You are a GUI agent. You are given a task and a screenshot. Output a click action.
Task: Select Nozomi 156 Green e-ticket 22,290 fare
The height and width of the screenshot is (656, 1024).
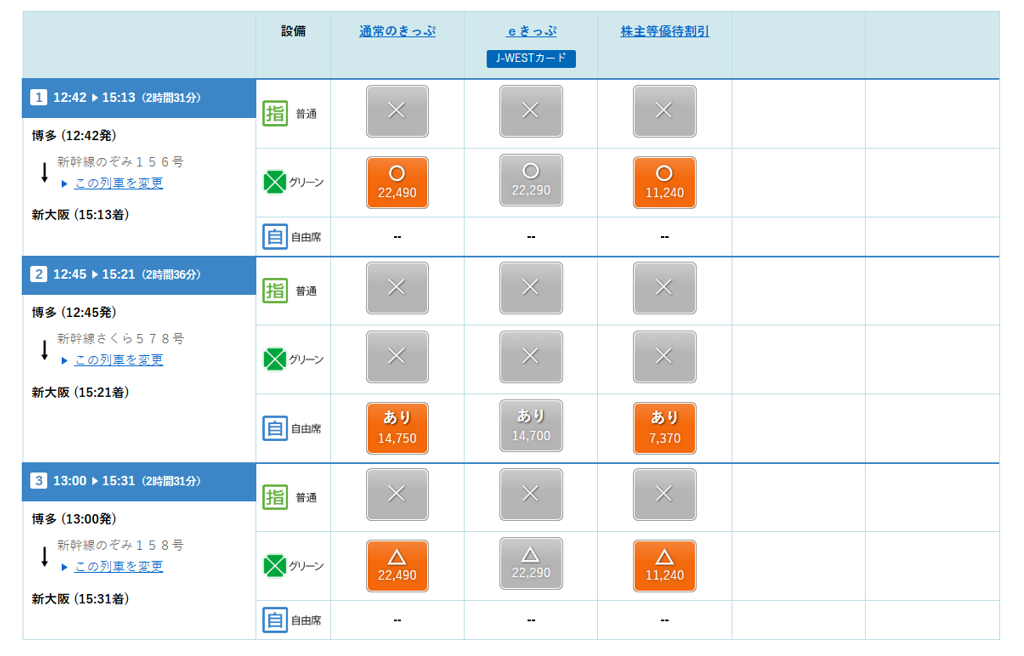point(531,181)
